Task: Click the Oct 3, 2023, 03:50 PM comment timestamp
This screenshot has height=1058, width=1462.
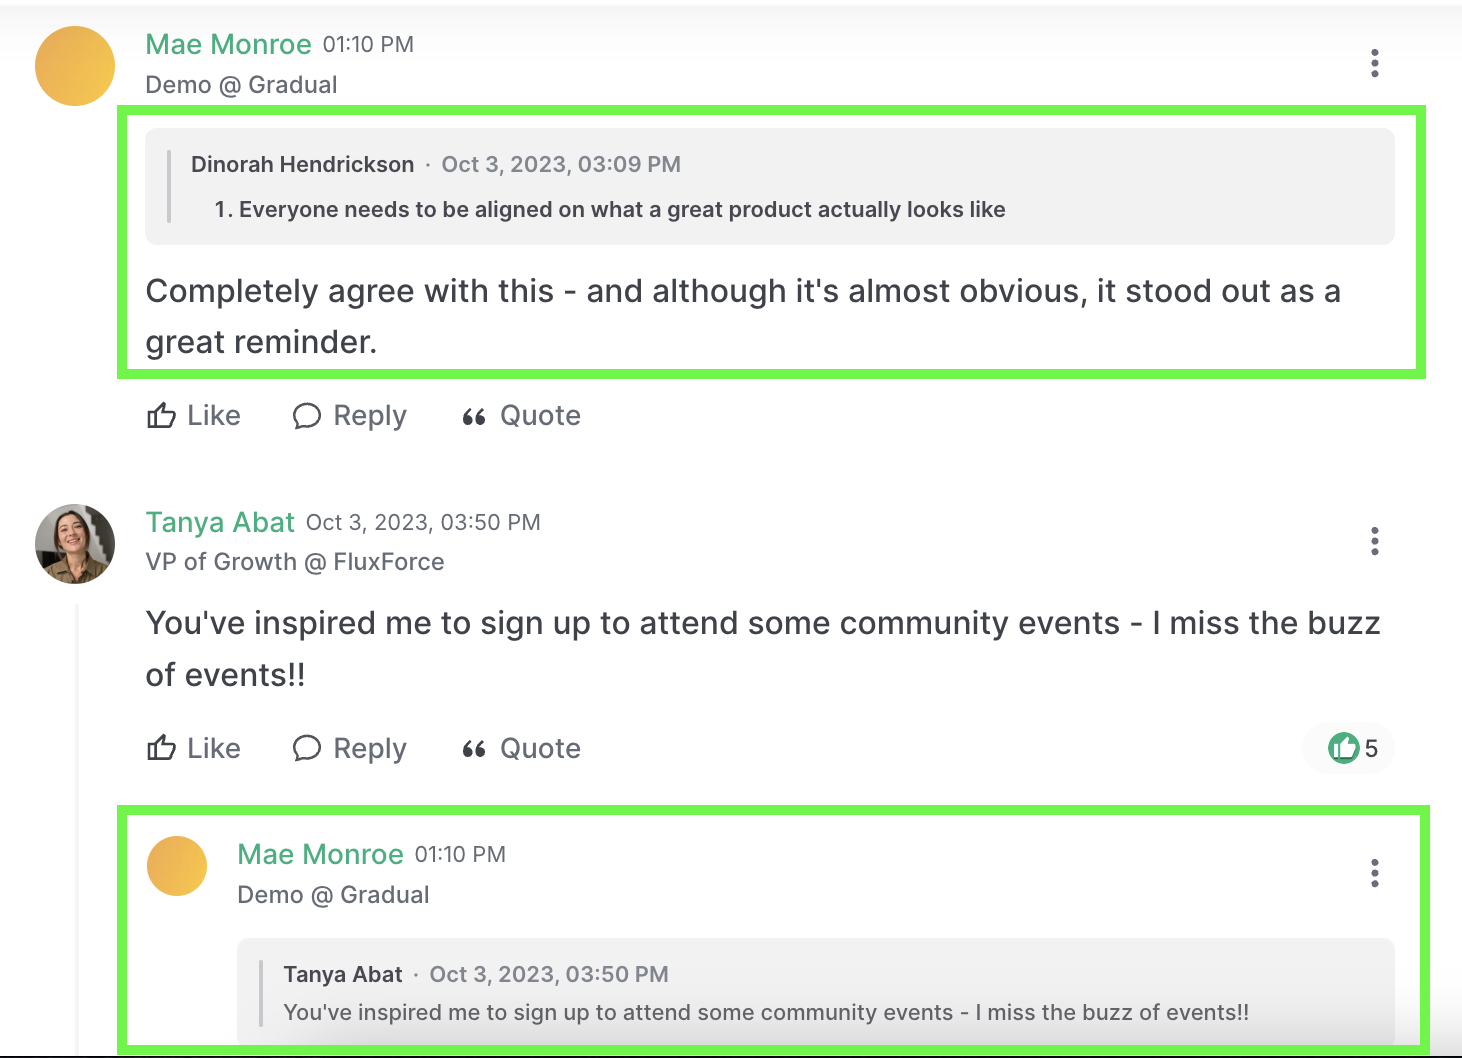Action: pyautogui.click(x=423, y=523)
